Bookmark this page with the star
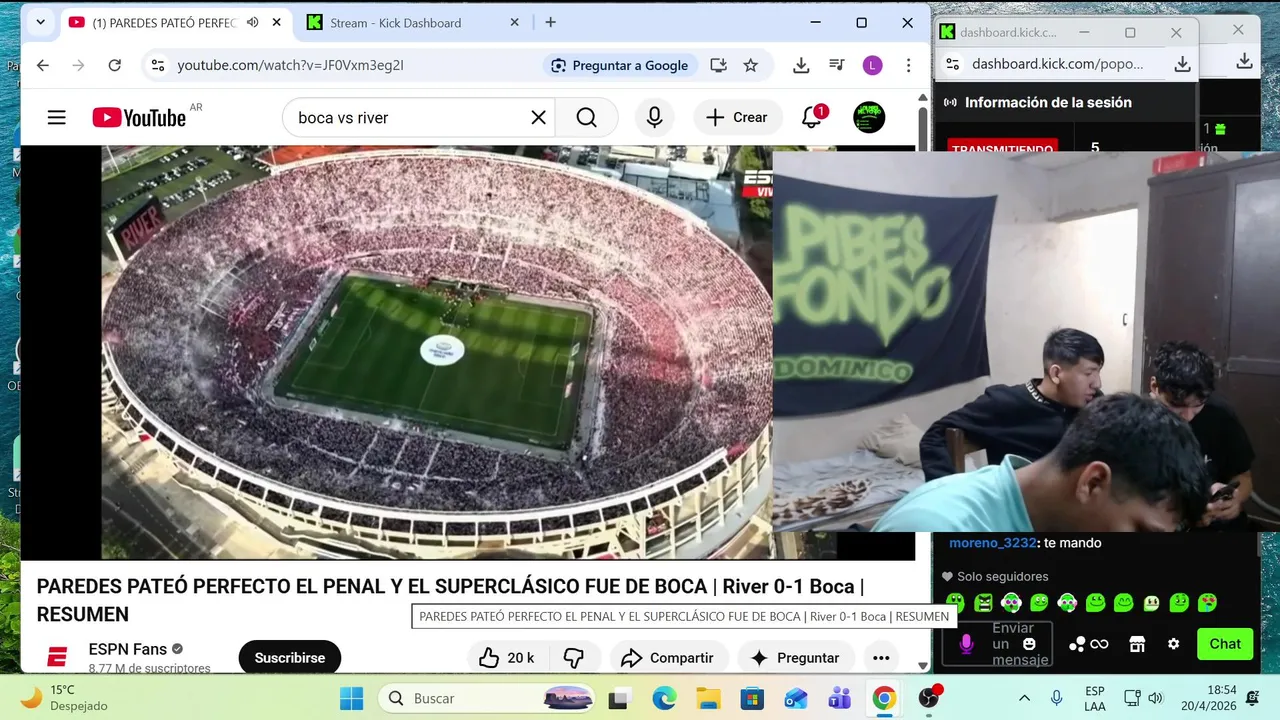The height and width of the screenshot is (720, 1280). click(751, 65)
